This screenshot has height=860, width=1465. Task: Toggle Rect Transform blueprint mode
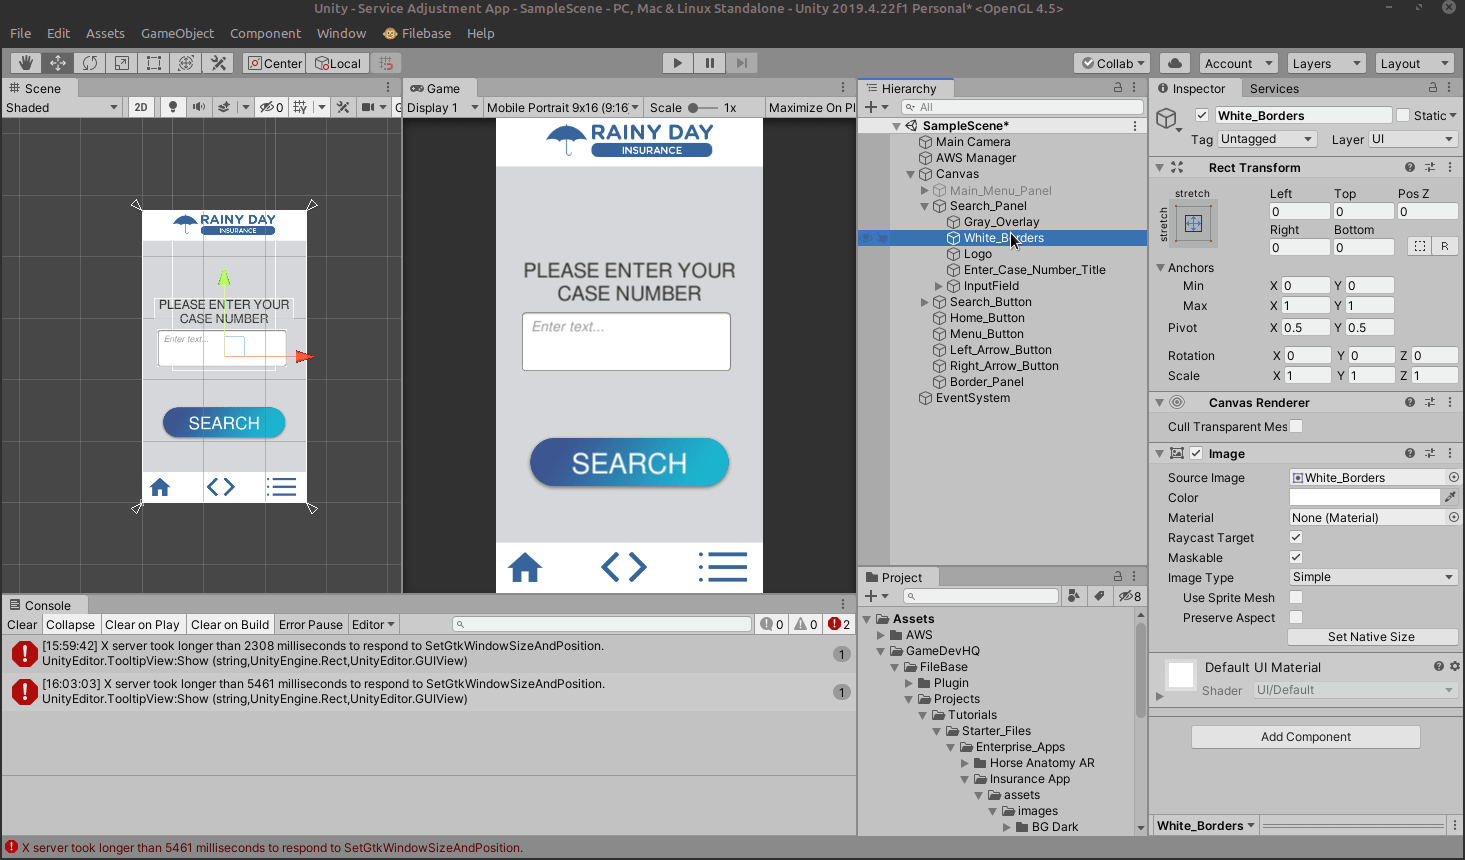1419,246
